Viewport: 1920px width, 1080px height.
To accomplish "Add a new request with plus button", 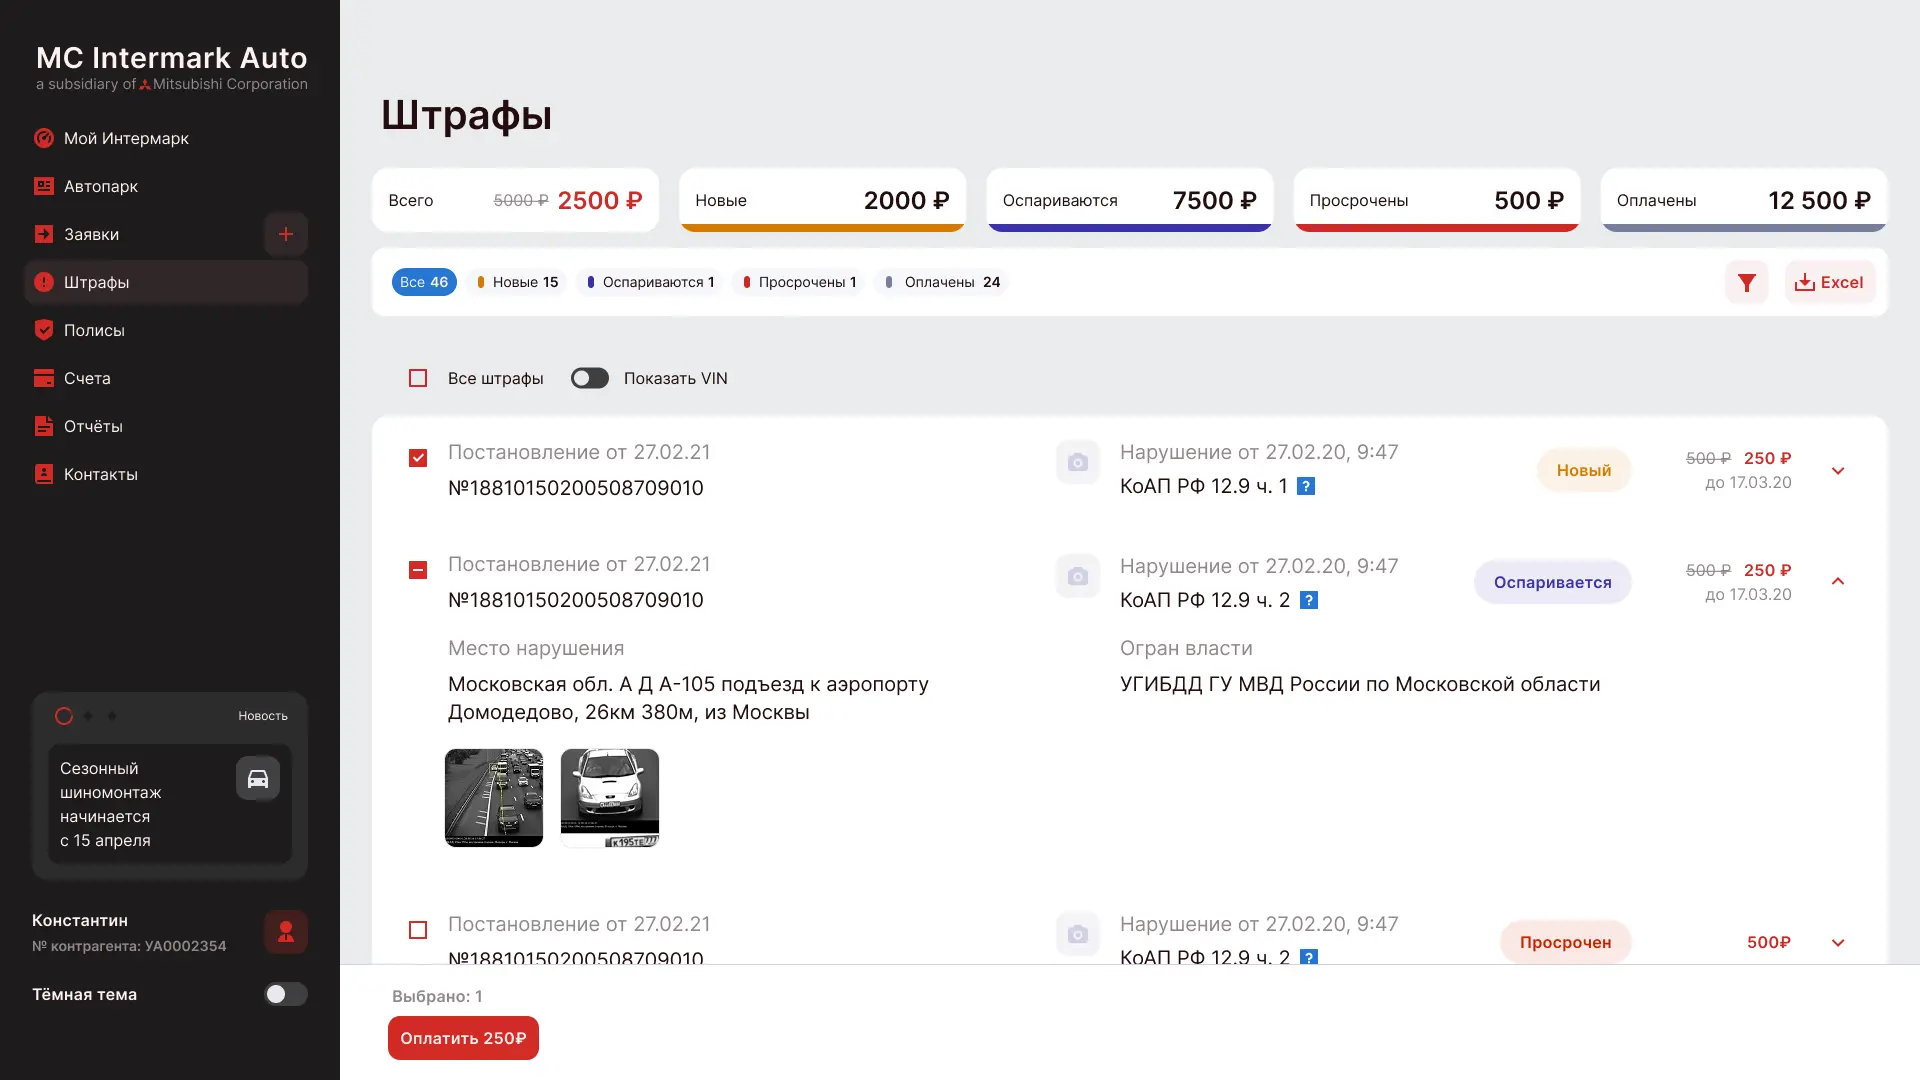I will 286,234.
